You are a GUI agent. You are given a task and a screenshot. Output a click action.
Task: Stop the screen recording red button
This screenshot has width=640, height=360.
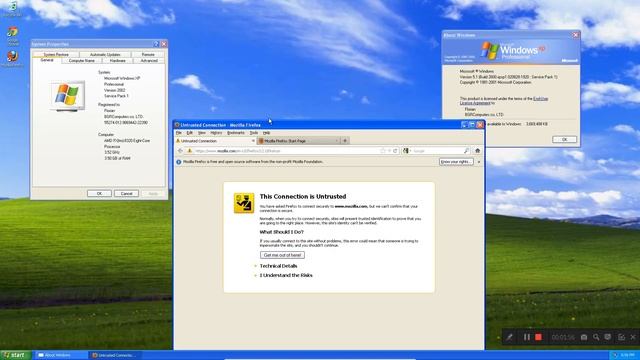click(x=538, y=337)
